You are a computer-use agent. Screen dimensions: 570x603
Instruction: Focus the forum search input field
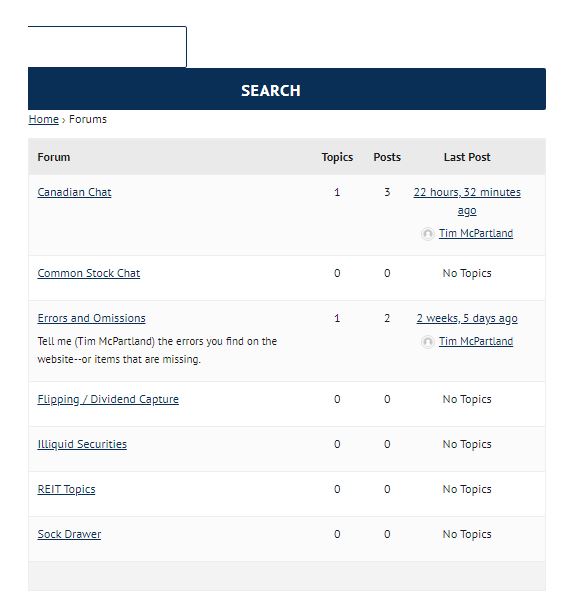click(107, 47)
